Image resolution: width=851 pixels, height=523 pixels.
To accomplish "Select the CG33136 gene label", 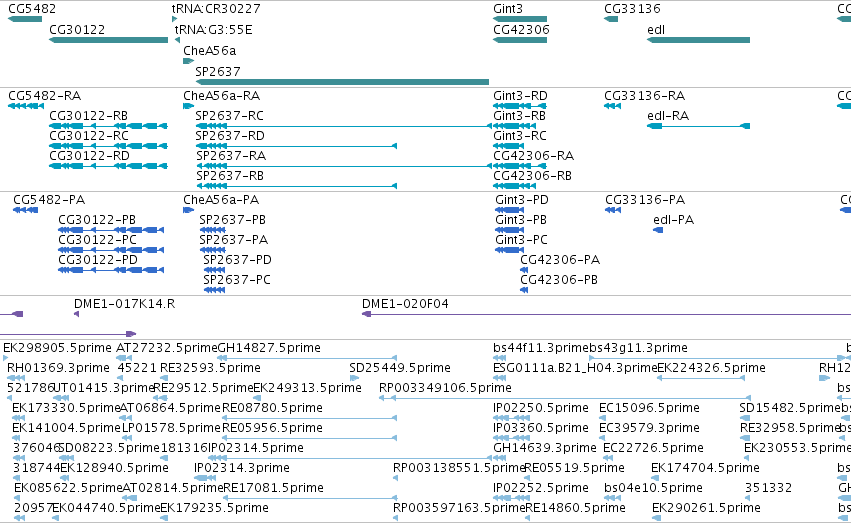I will [632, 9].
